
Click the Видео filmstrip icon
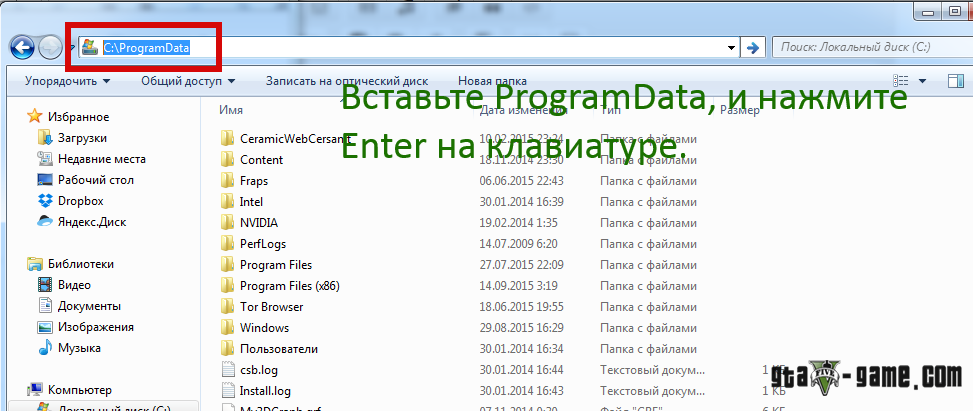tap(45, 285)
